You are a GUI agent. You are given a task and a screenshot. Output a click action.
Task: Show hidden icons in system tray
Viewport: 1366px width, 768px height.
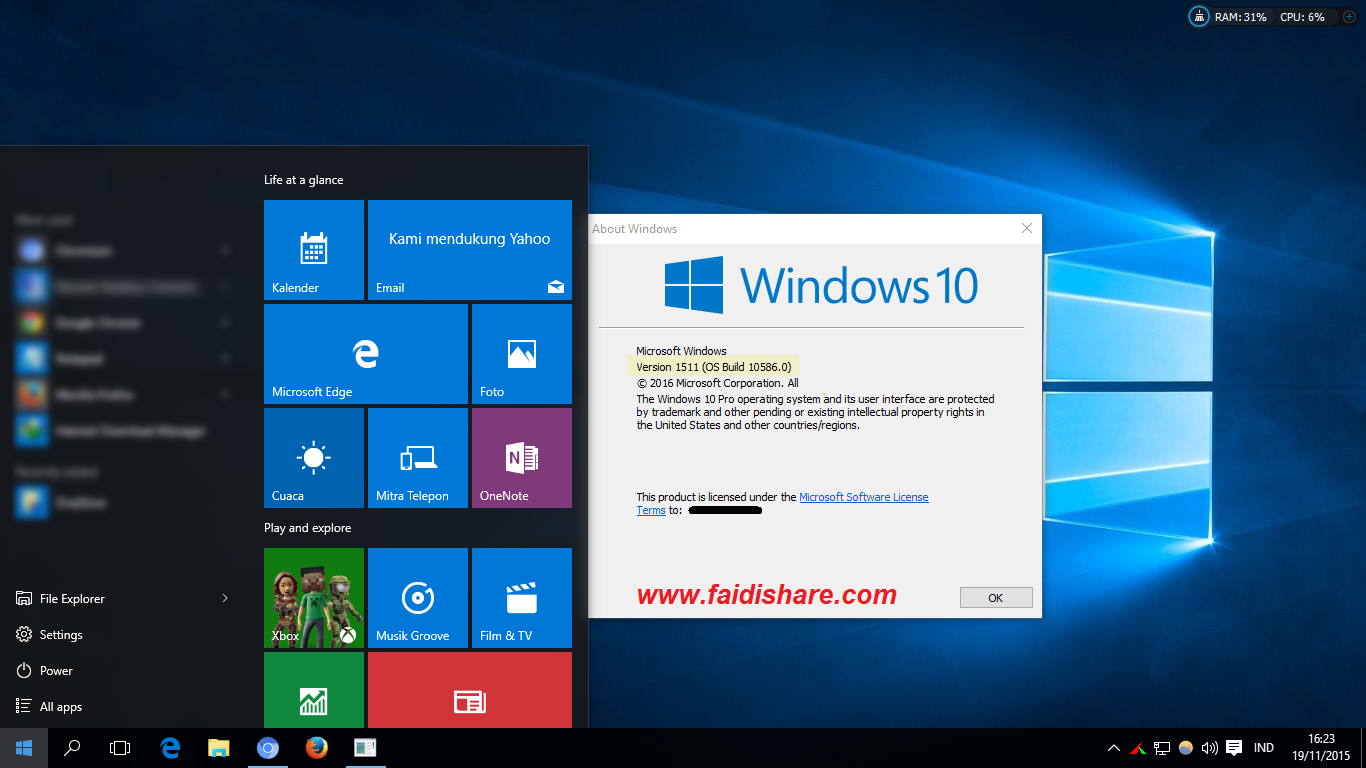click(x=1112, y=747)
